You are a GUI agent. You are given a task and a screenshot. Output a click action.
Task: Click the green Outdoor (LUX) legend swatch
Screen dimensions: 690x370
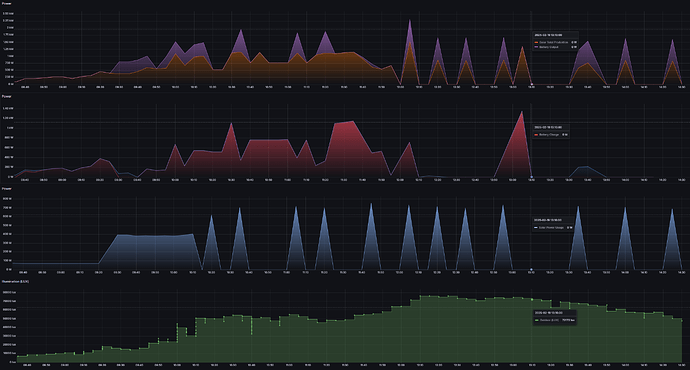pos(536,320)
